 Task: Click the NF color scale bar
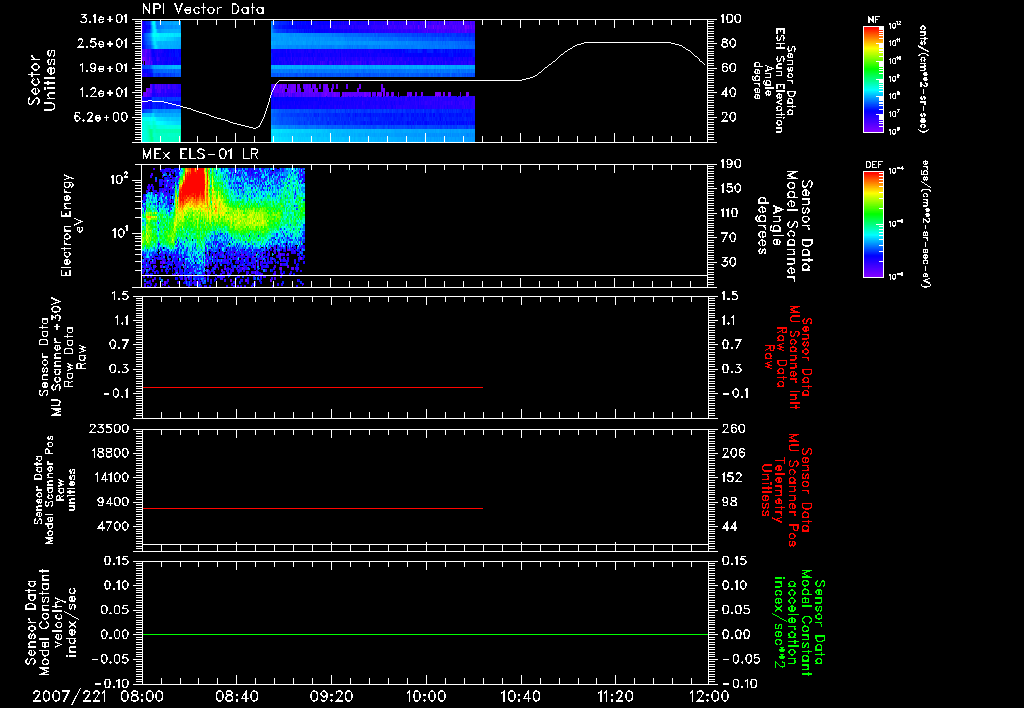click(x=873, y=79)
